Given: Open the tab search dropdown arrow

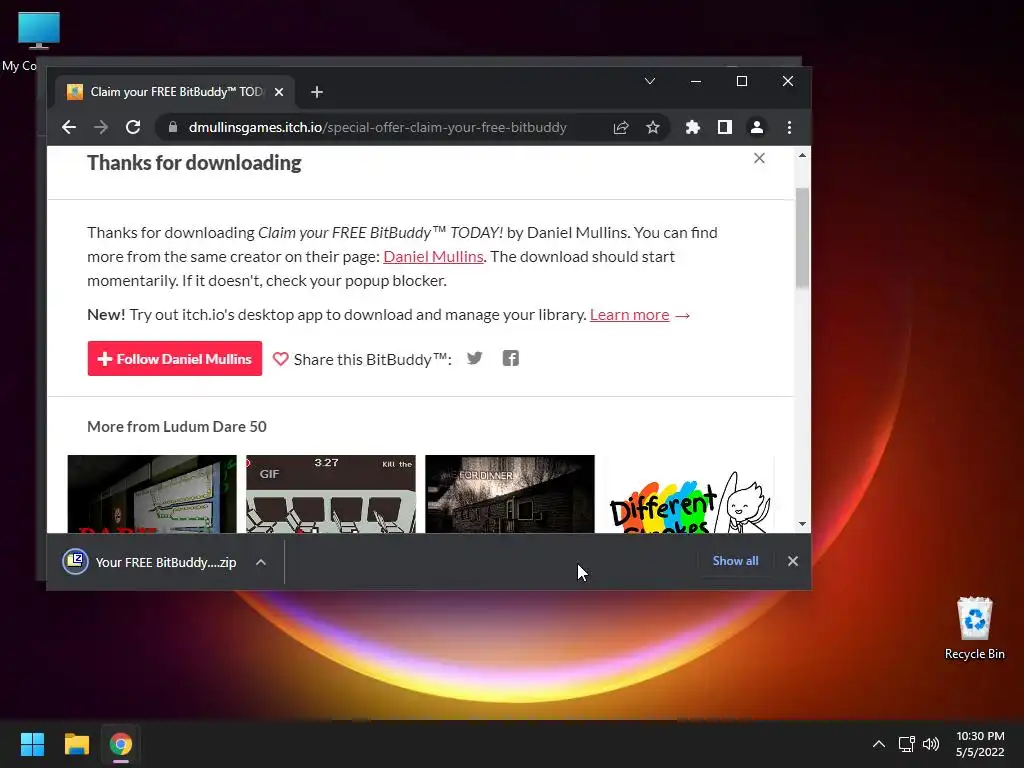Looking at the screenshot, I should click(x=650, y=81).
